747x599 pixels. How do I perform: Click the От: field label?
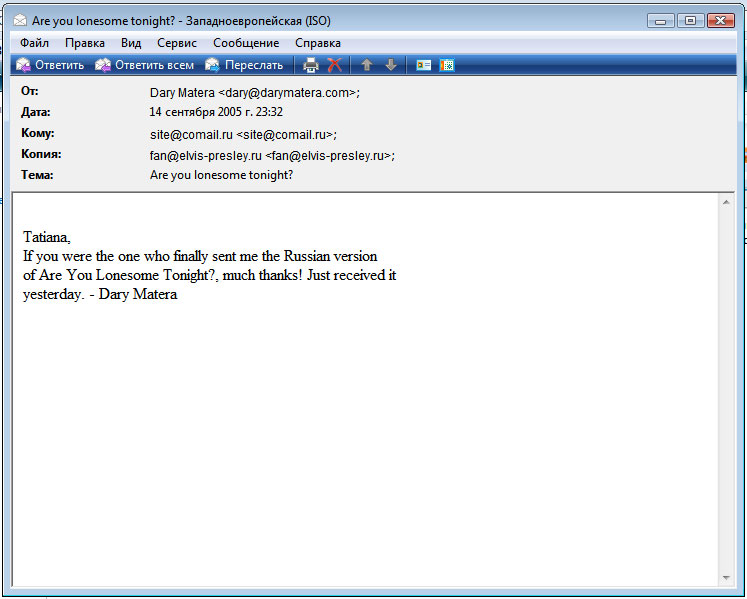point(30,91)
